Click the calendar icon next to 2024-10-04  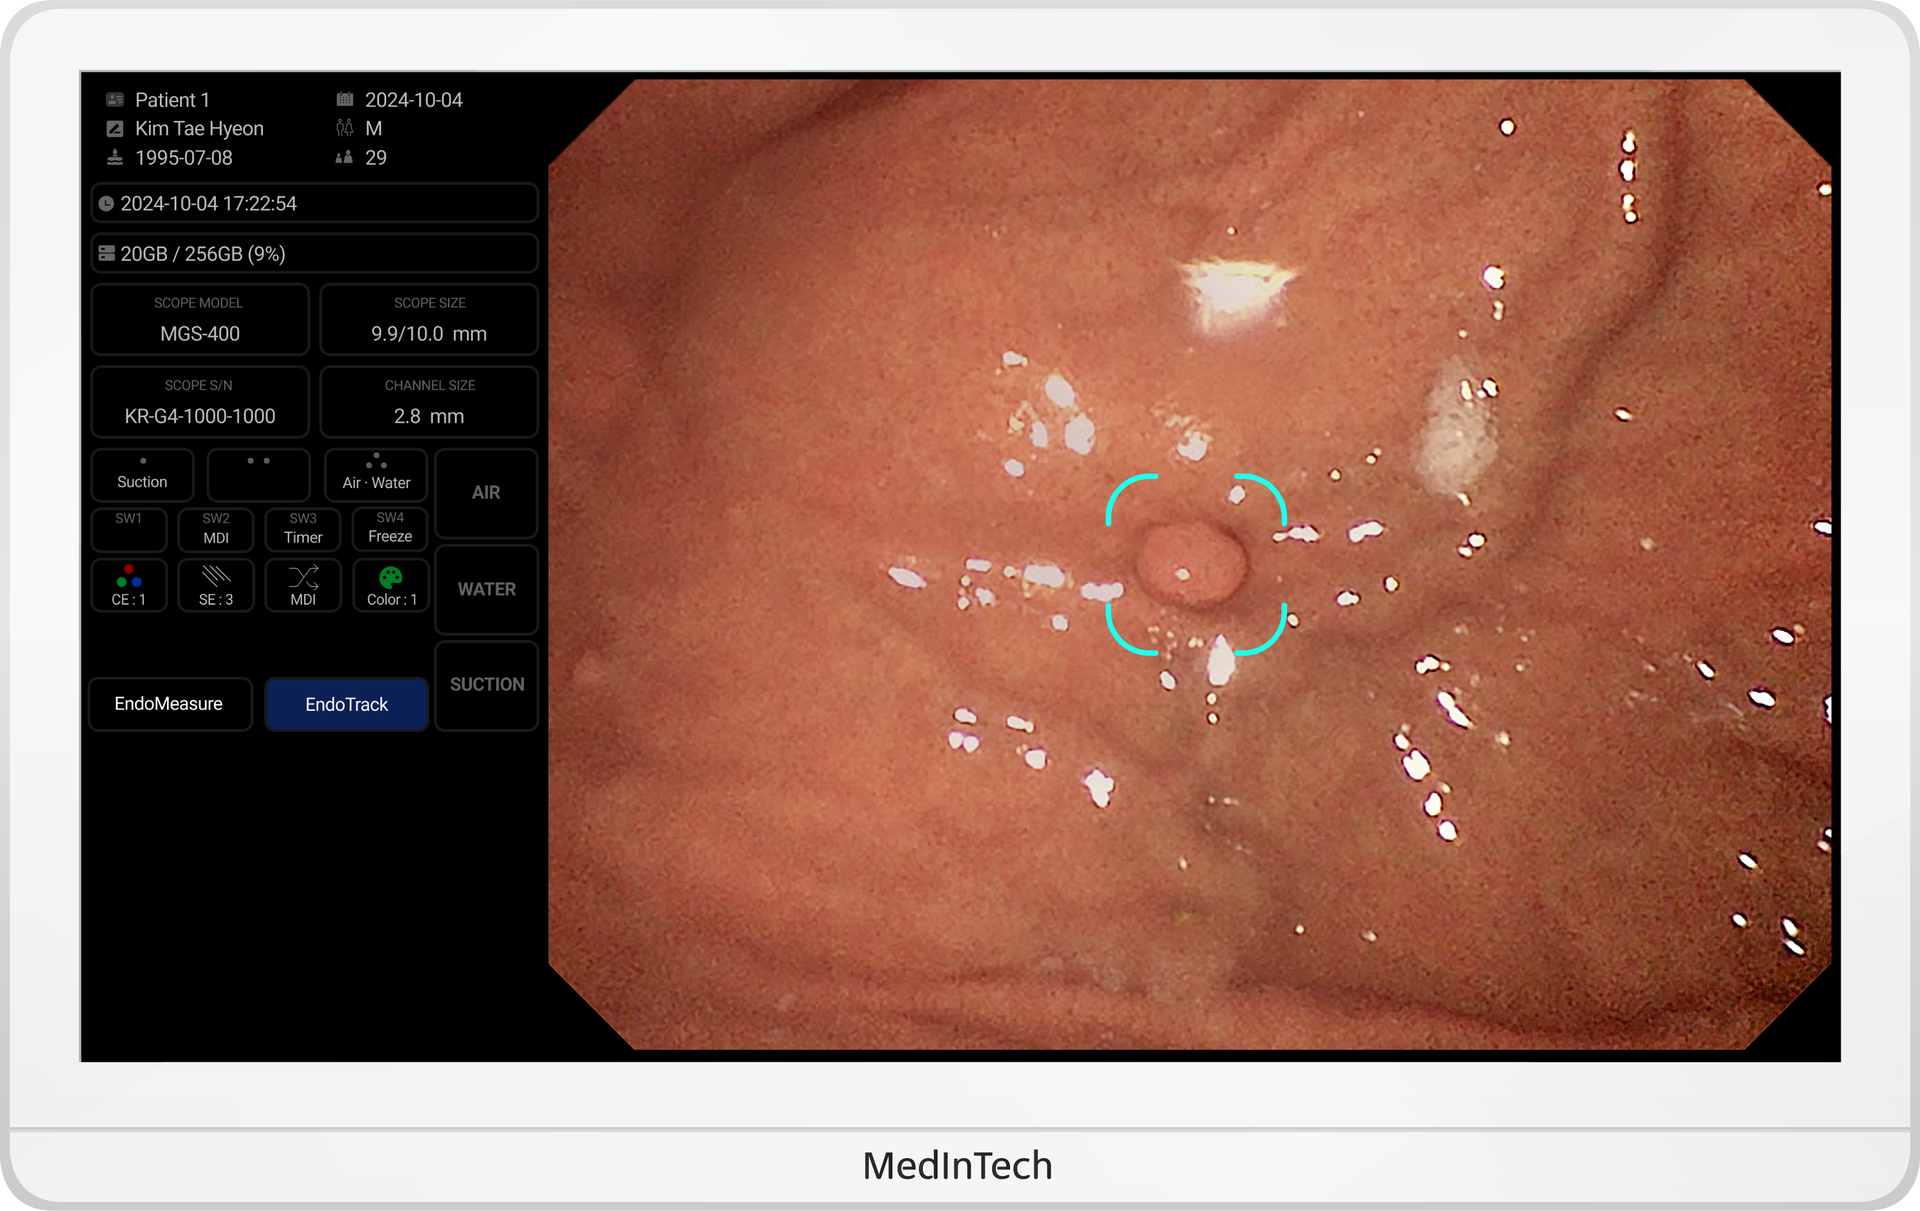(345, 99)
